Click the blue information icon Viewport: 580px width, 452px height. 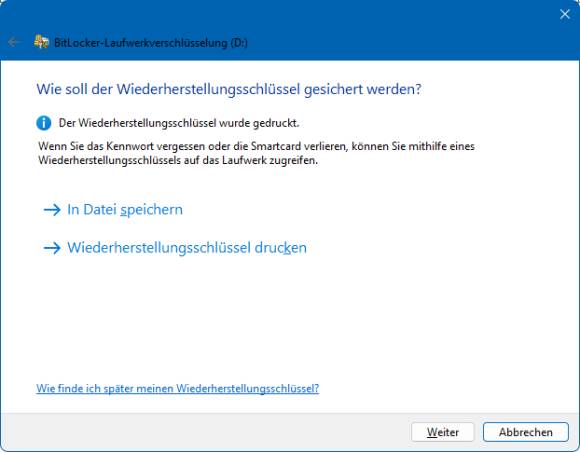pyautogui.click(x=44, y=123)
